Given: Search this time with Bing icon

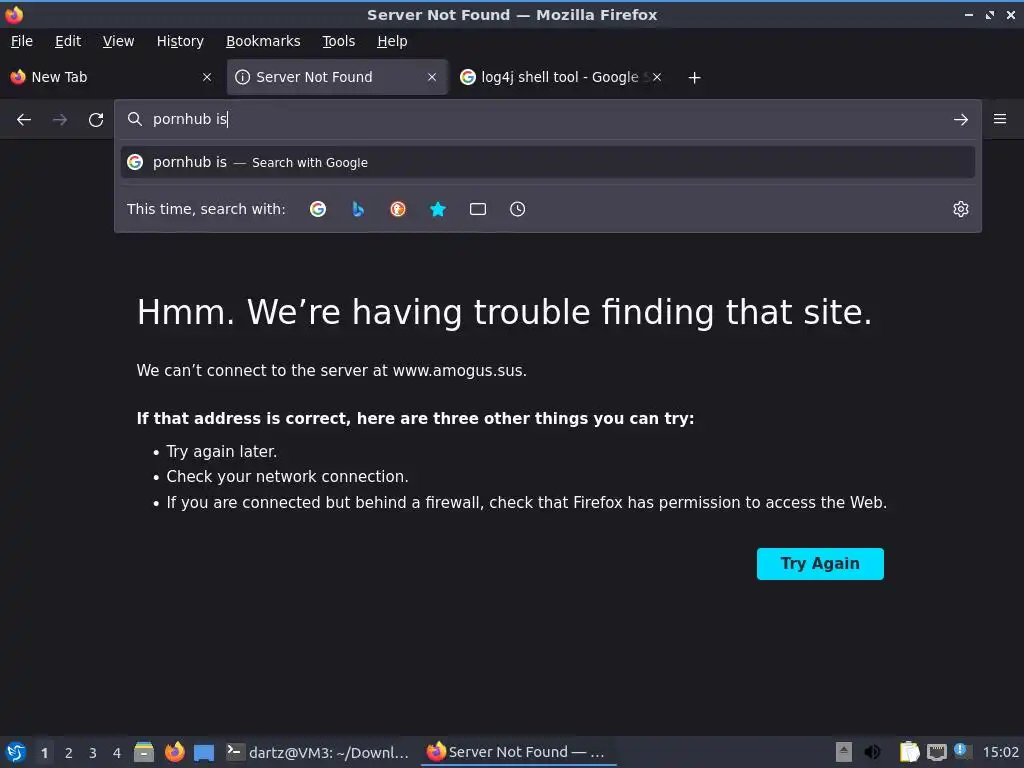Looking at the screenshot, I should coord(358,209).
